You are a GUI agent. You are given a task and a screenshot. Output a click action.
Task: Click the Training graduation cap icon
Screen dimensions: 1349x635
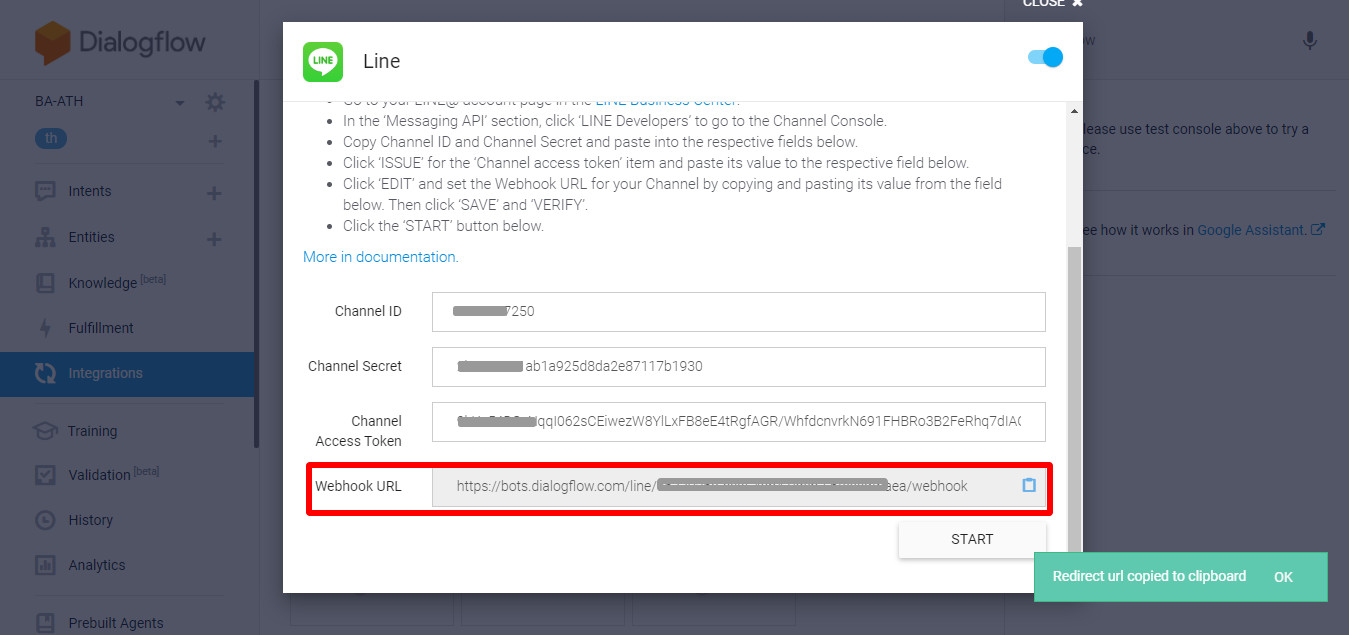coord(45,430)
